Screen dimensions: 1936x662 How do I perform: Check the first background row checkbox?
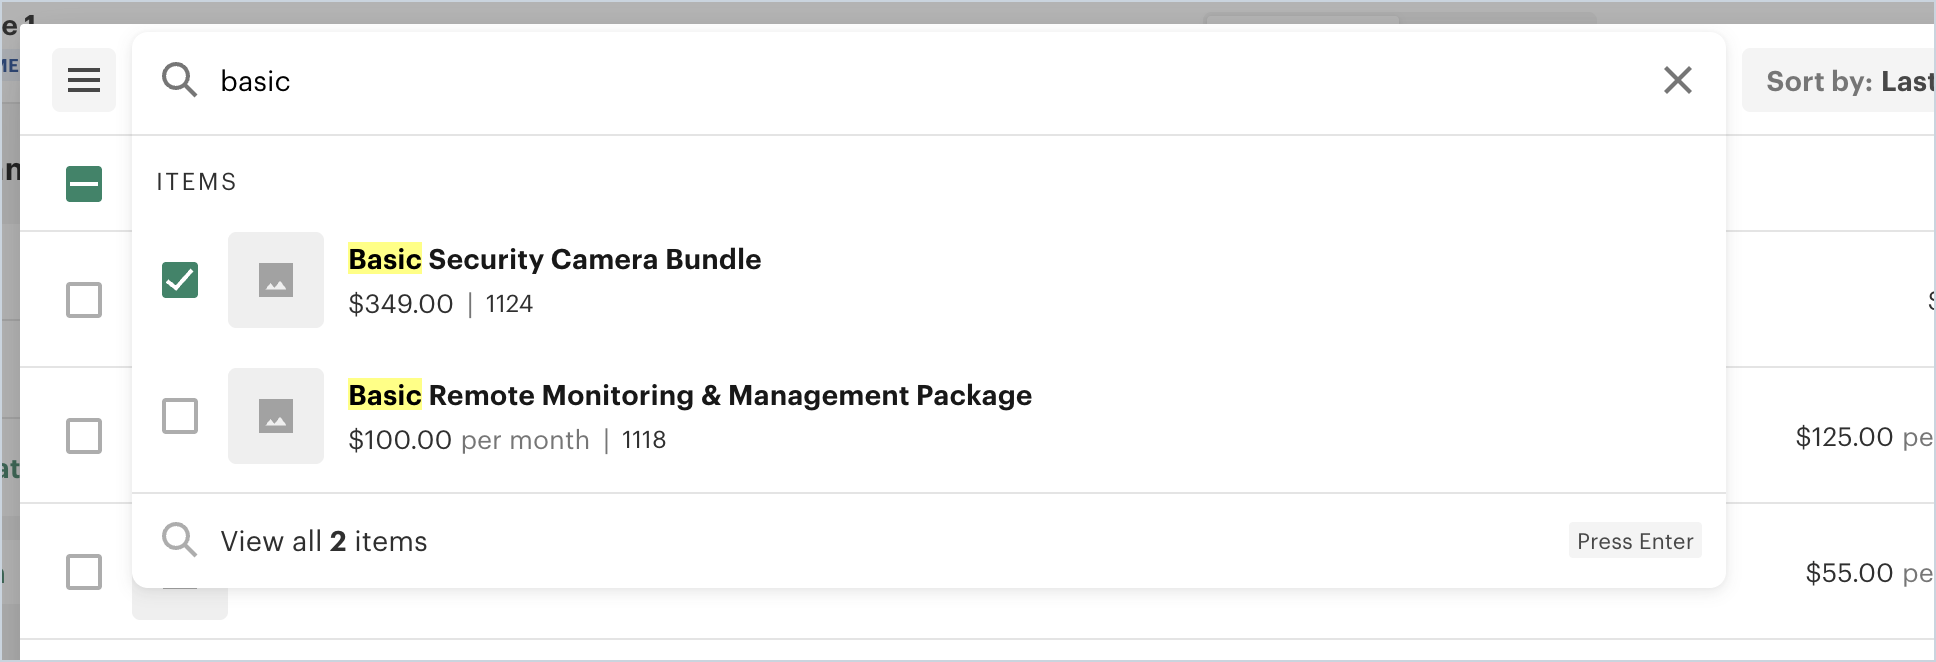pyautogui.click(x=84, y=300)
